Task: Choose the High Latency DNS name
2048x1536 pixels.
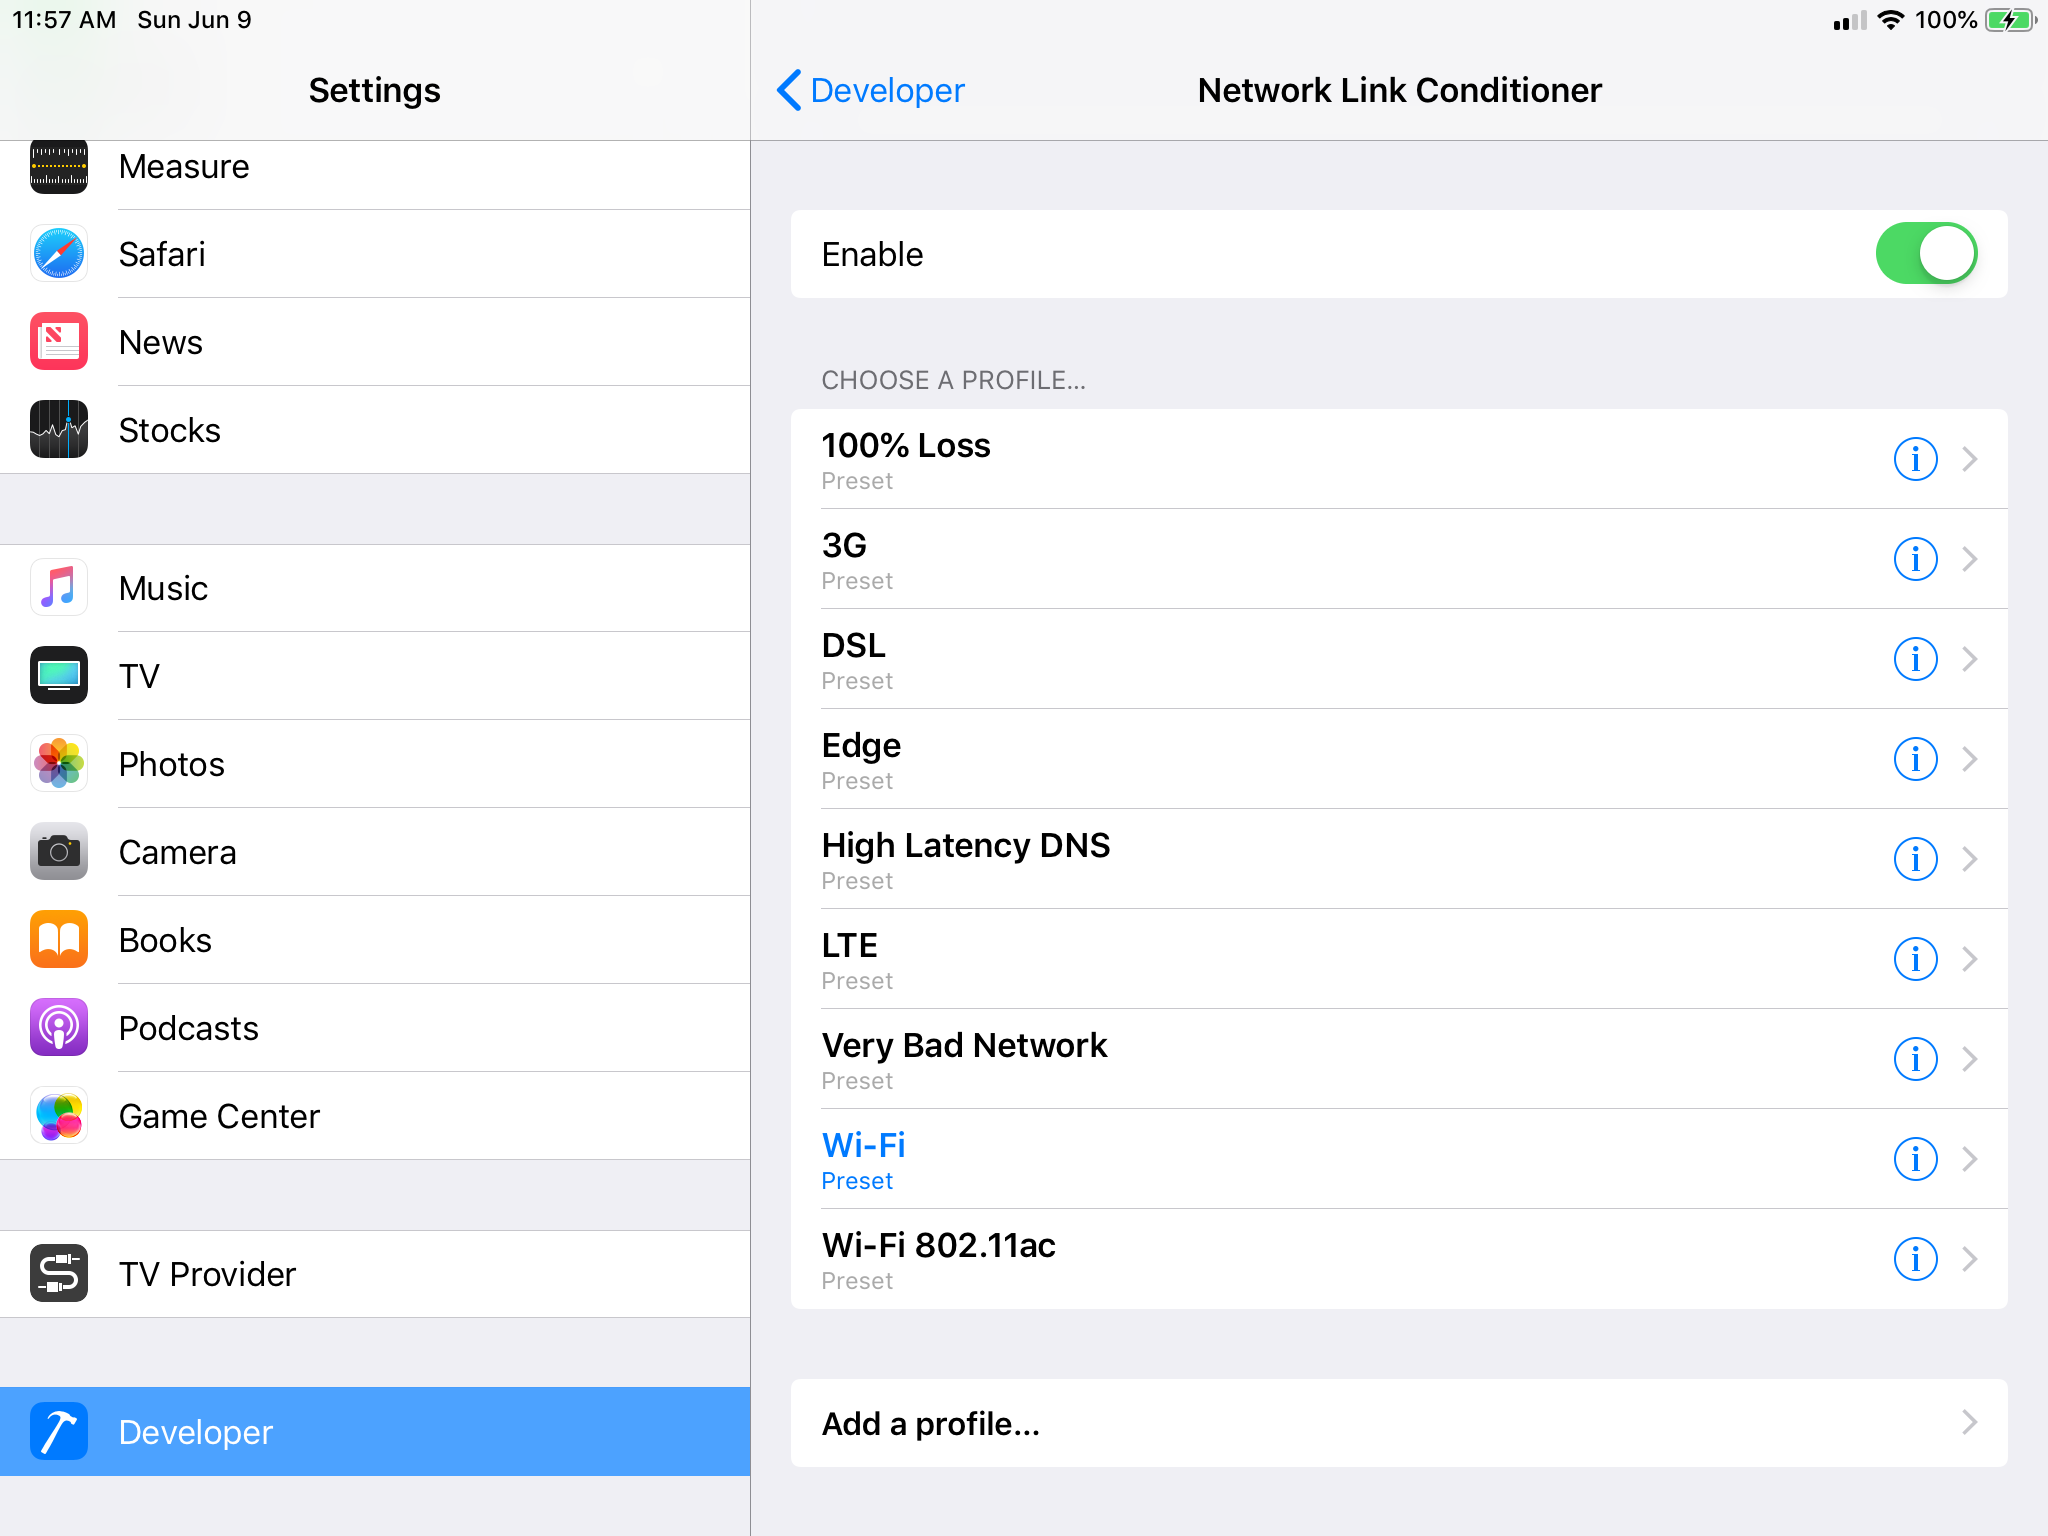Action: pyautogui.click(x=965, y=846)
